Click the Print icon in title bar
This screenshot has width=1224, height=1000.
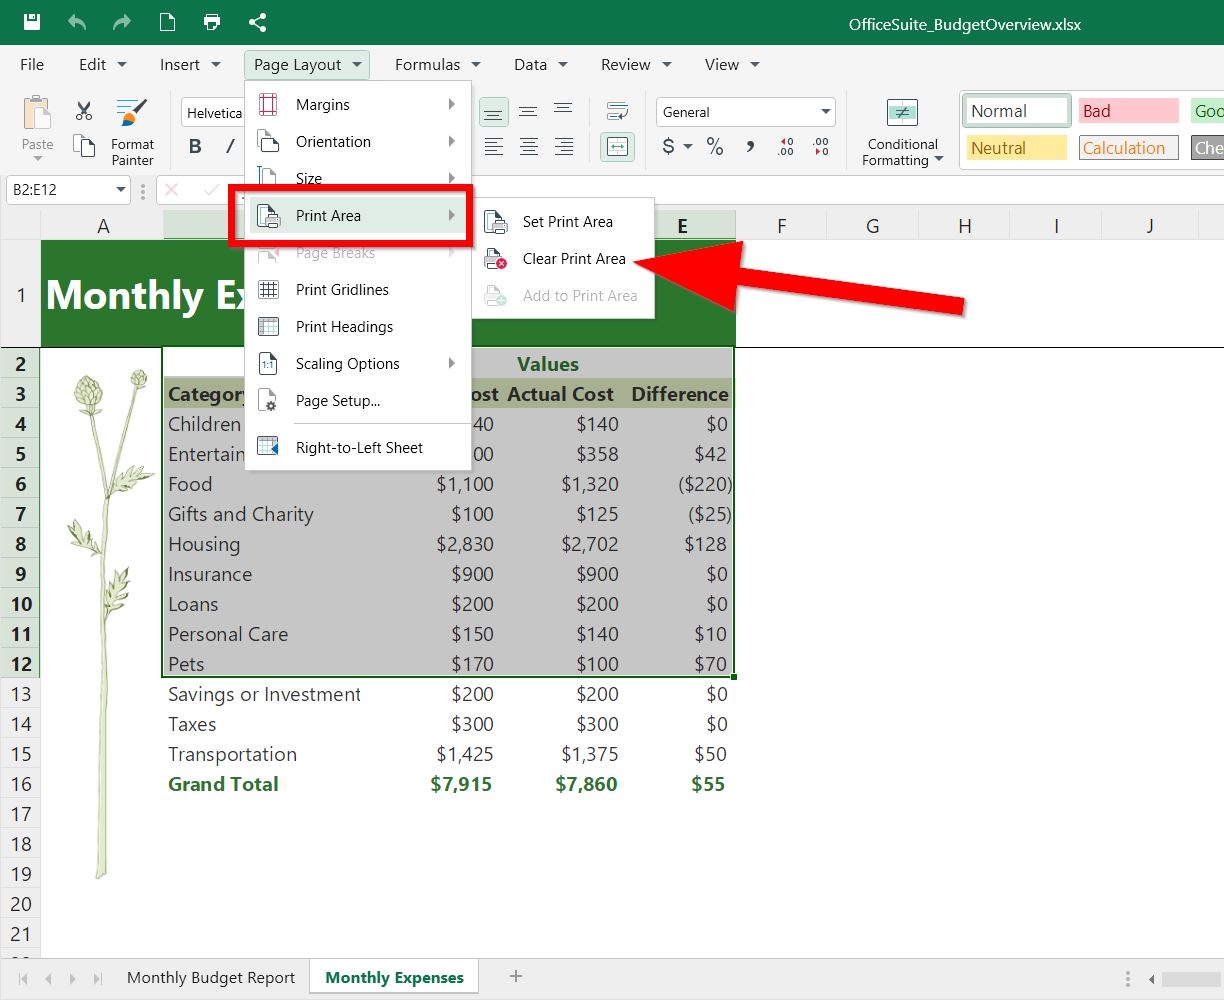pyautogui.click(x=212, y=22)
